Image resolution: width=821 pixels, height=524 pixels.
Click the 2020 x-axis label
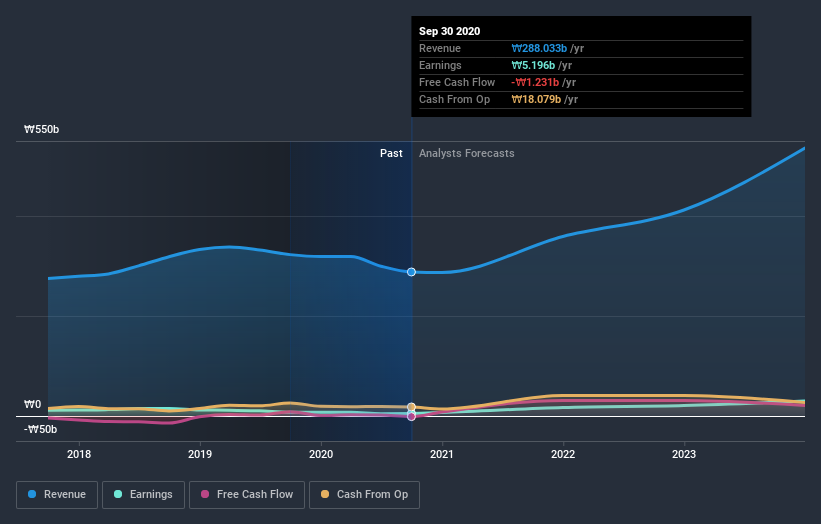(x=321, y=454)
